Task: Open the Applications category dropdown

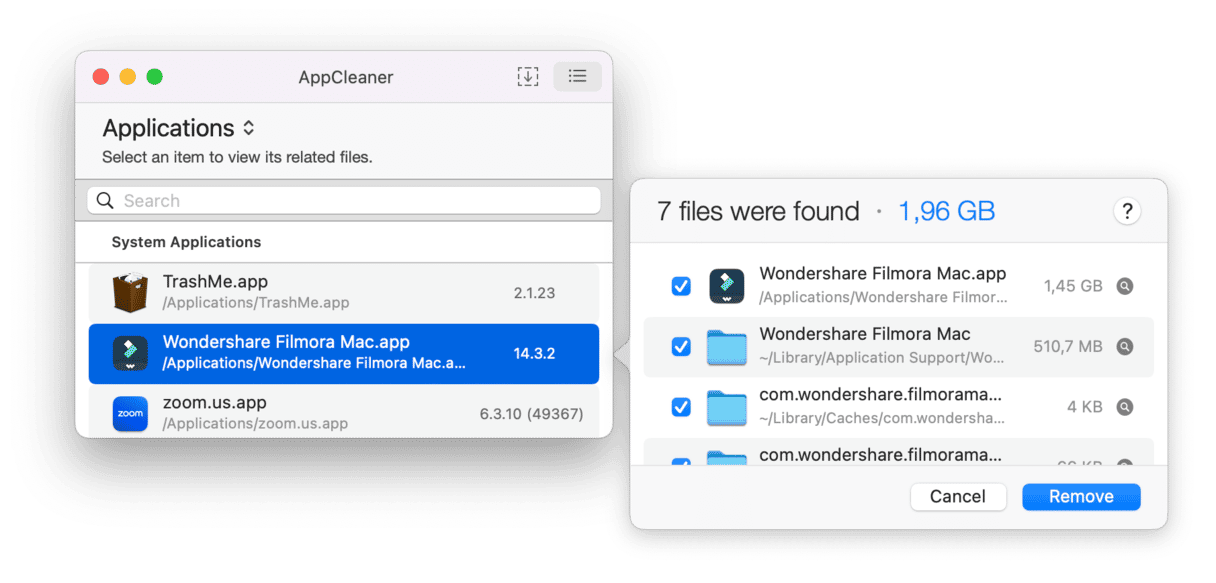Action: click(179, 128)
